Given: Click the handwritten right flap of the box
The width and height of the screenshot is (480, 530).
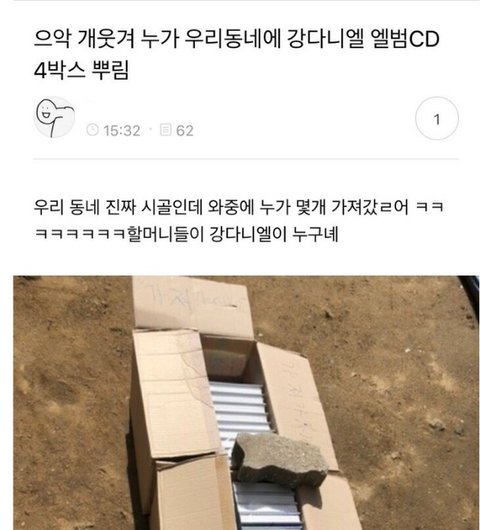Looking at the screenshot, I should coord(296,404).
